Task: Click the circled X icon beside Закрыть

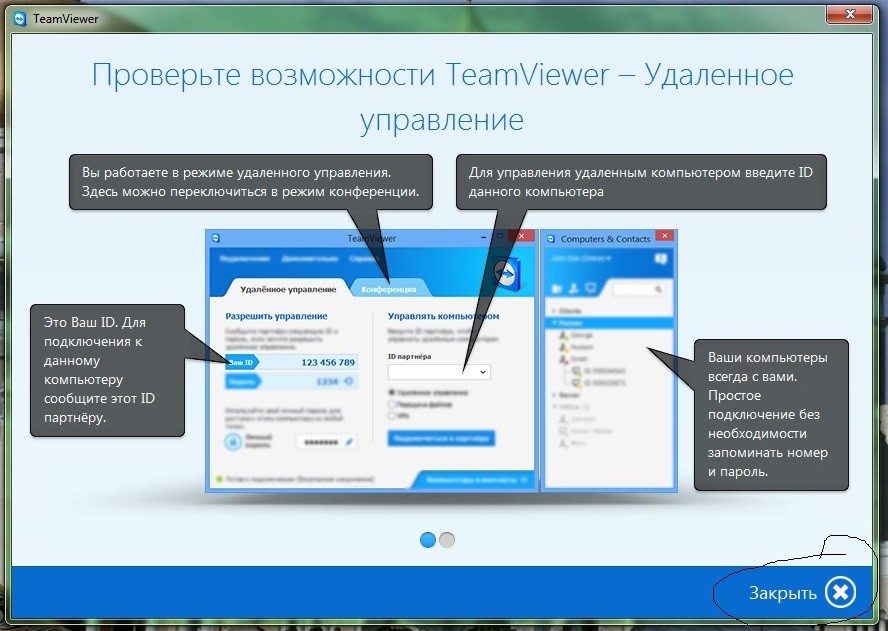Action: [840, 592]
